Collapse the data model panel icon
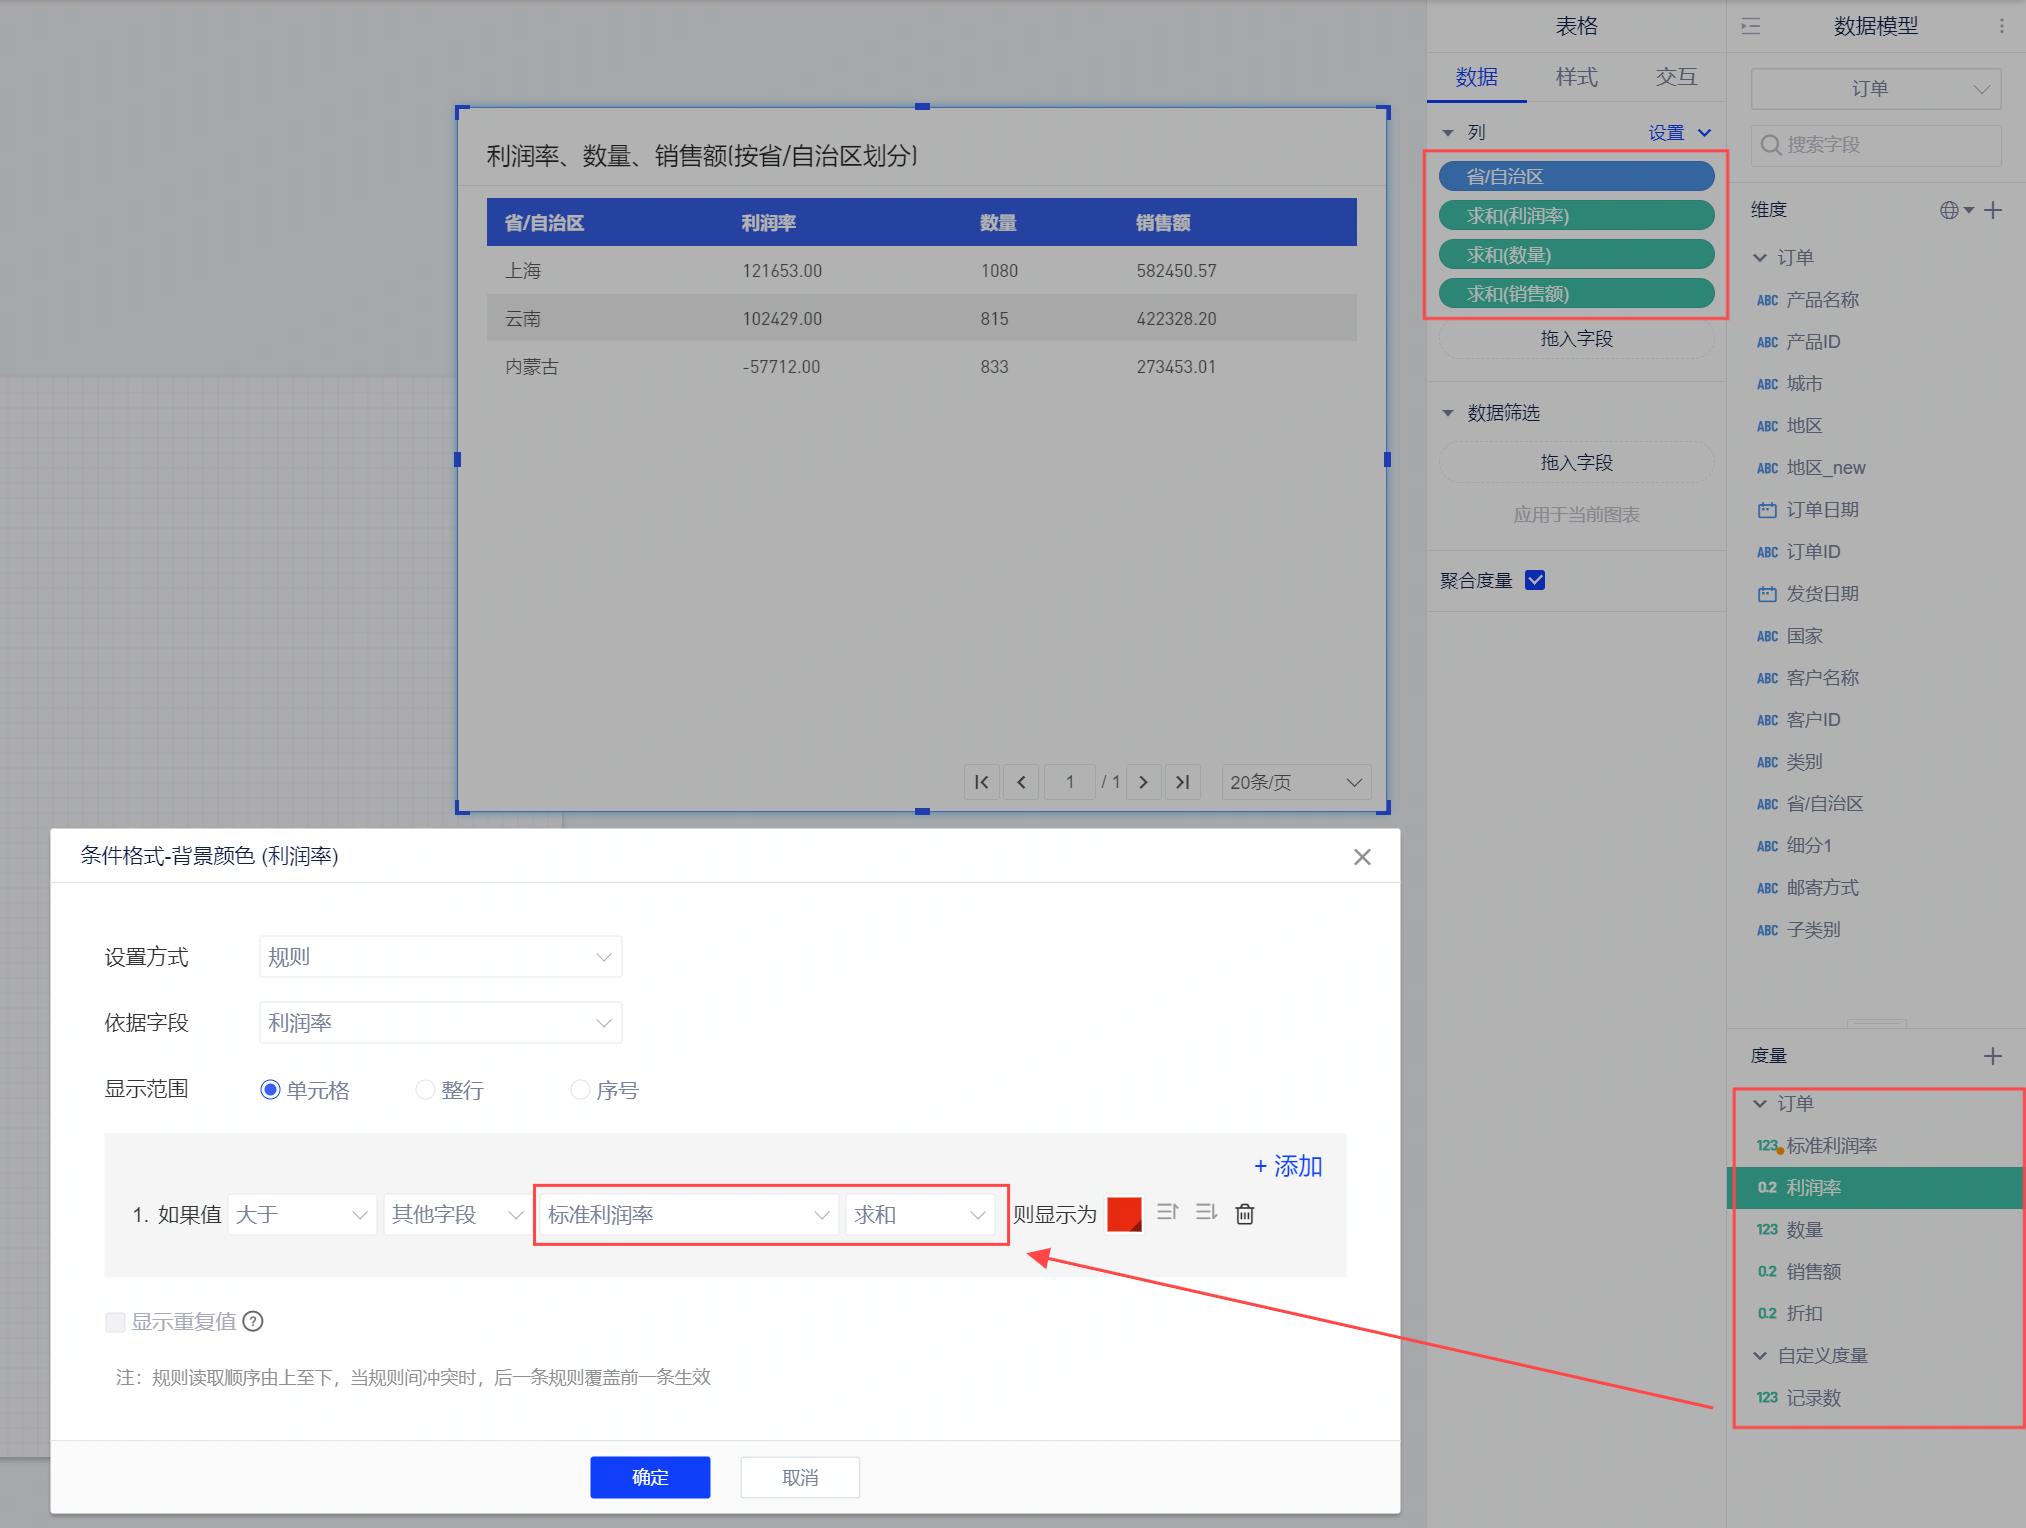Image resolution: width=2026 pixels, height=1528 pixels. pyautogui.click(x=1750, y=27)
